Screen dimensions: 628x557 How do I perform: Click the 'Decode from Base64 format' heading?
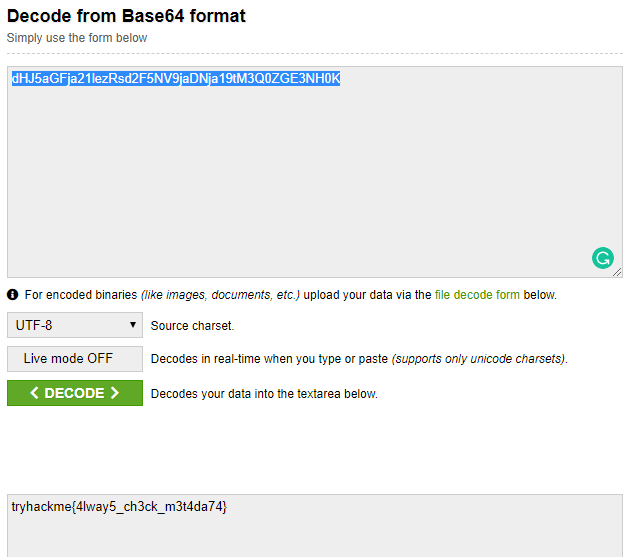pyautogui.click(x=126, y=16)
